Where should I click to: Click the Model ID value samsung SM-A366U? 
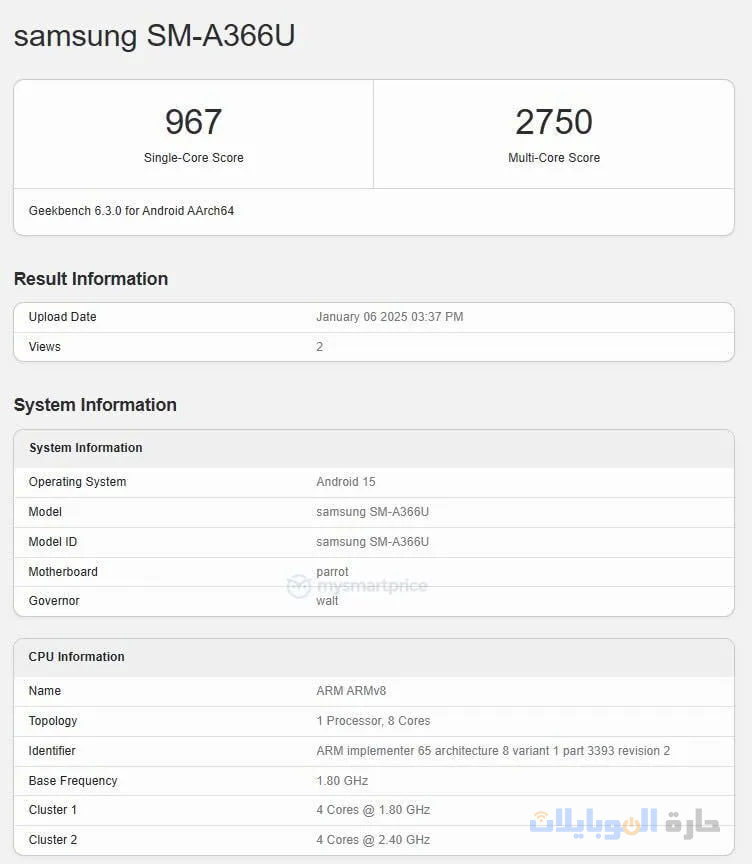[372, 542]
